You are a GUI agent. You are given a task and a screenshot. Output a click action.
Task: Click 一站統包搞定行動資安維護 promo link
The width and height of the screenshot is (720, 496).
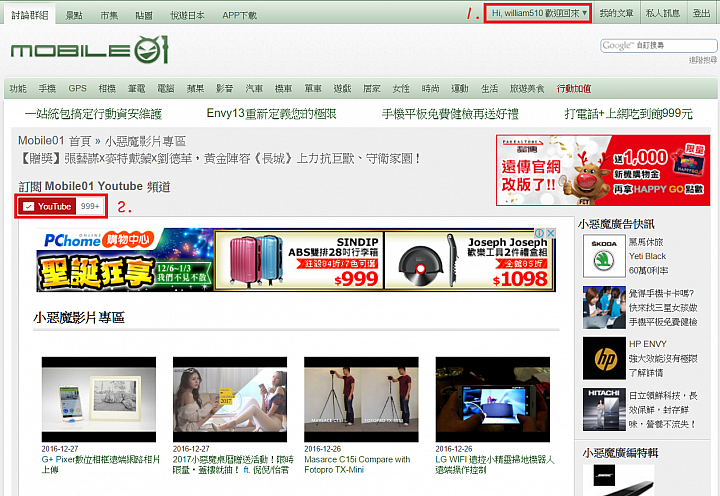coord(93,113)
